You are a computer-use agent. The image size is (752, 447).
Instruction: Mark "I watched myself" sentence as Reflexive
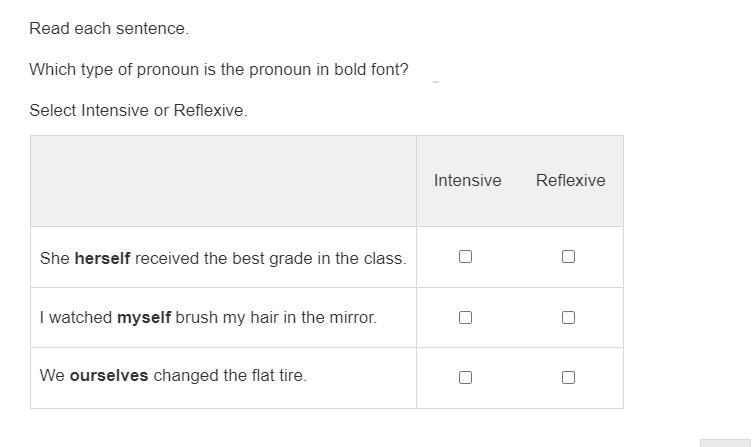coord(568,318)
